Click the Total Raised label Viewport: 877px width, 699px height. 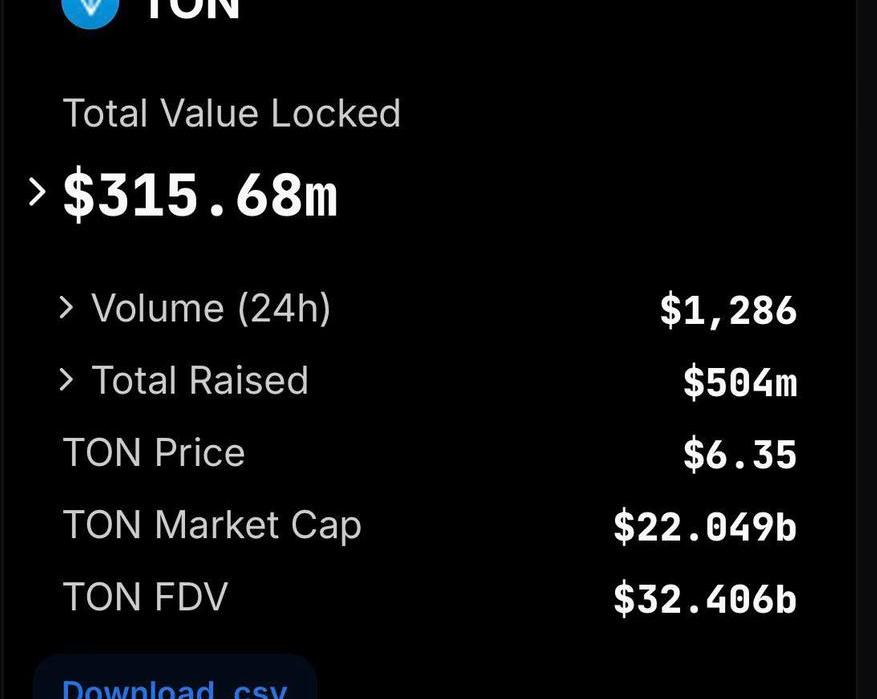200,380
